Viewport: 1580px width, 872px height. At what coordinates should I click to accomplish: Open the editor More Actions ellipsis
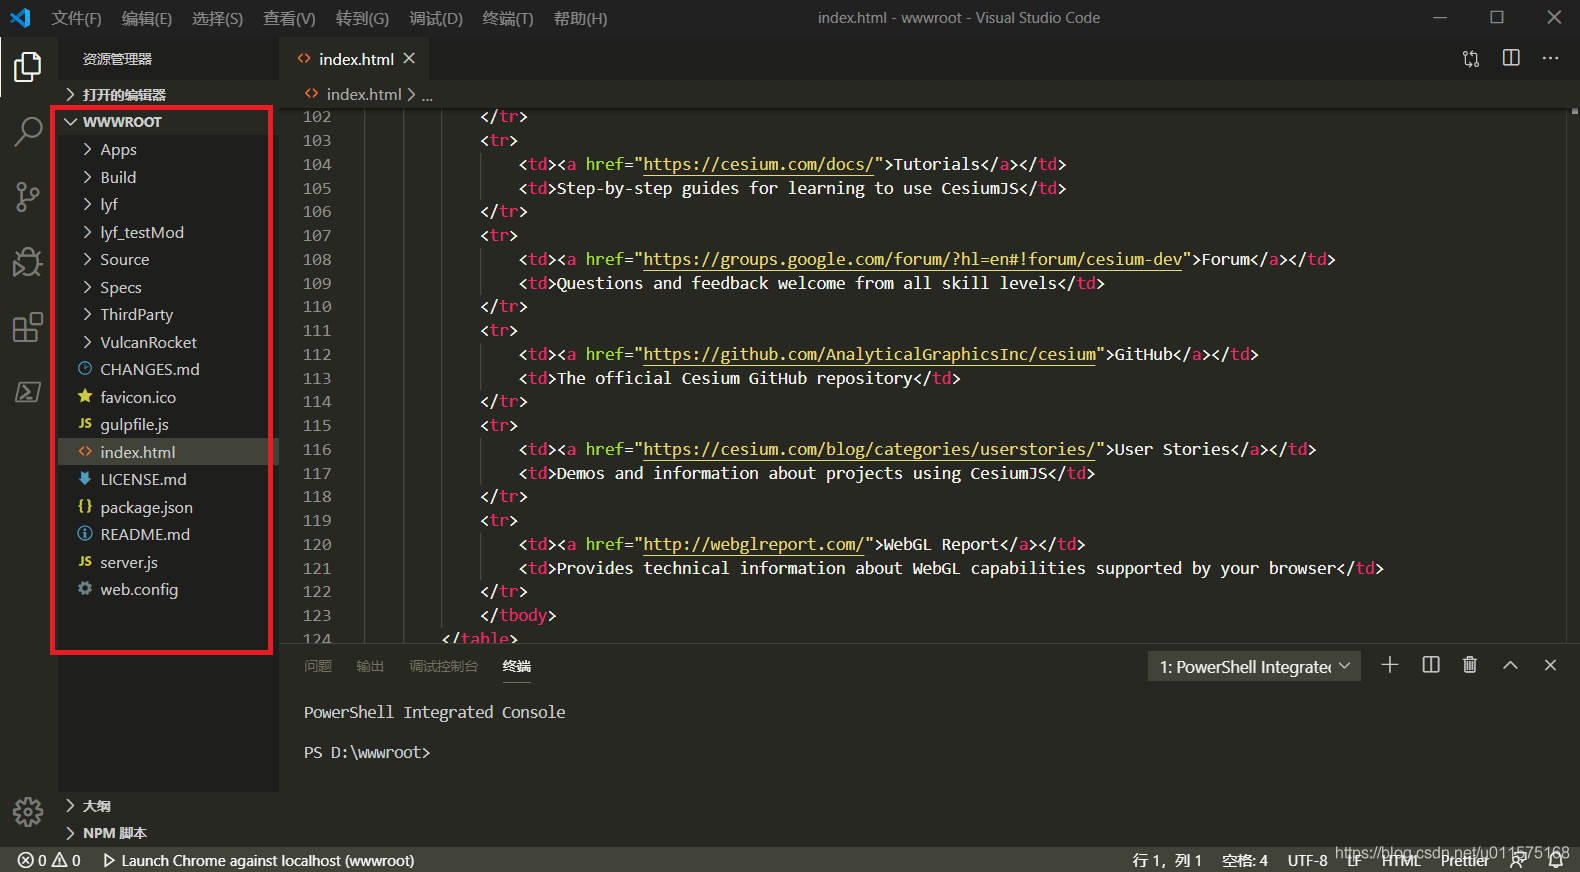(1550, 58)
